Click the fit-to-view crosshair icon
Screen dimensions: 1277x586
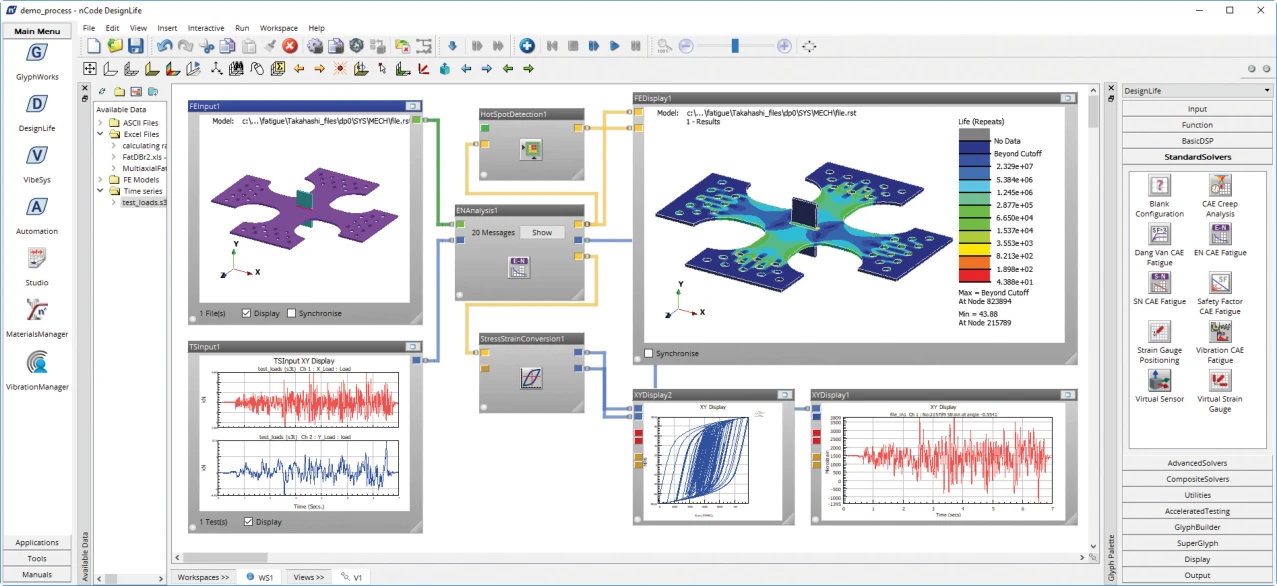point(809,46)
